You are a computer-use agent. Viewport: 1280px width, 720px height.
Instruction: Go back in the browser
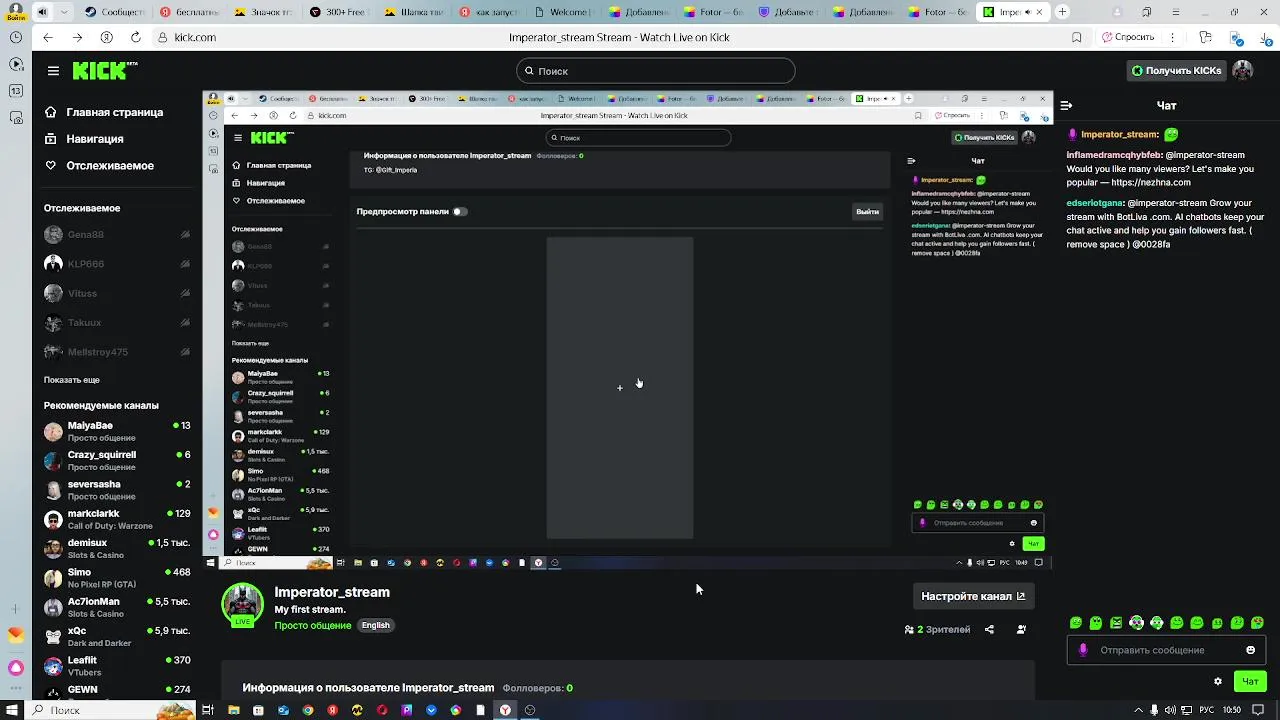coord(48,37)
